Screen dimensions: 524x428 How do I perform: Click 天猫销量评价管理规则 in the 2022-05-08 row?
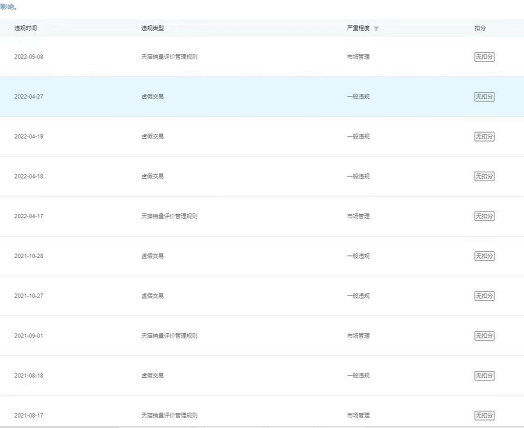point(169,57)
